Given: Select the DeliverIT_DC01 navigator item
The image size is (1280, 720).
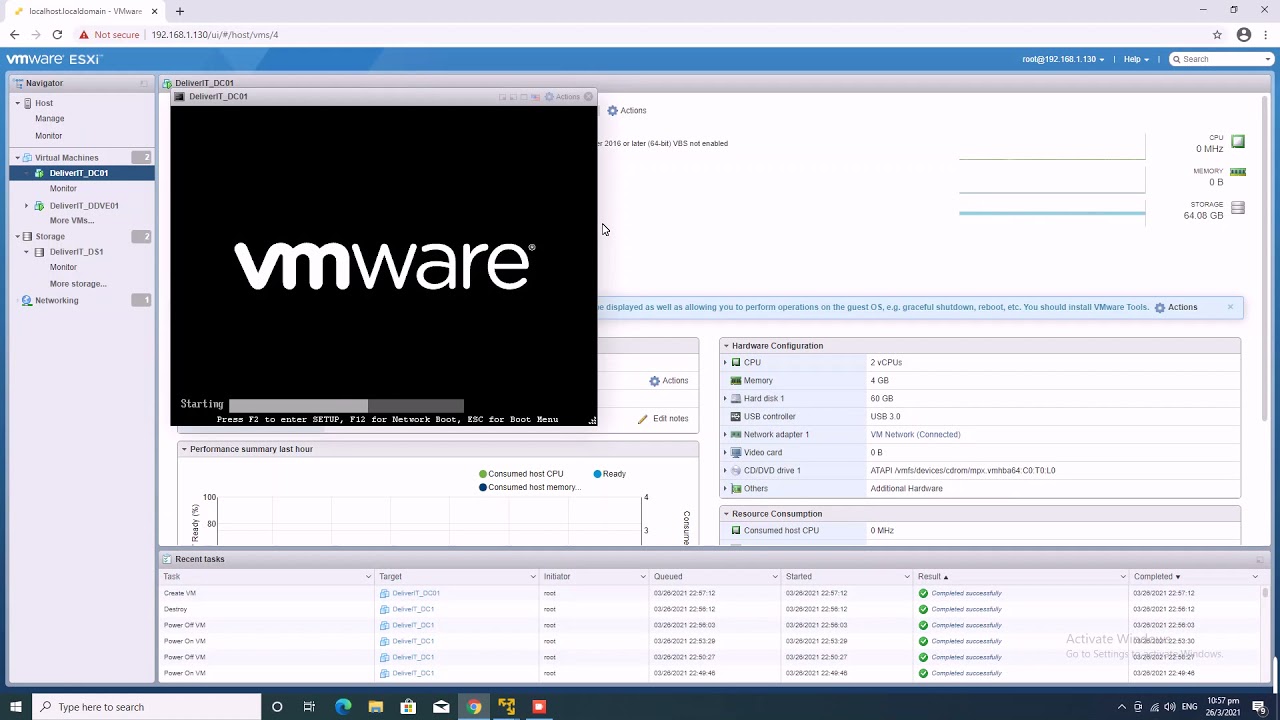Looking at the screenshot, I should click(x=82, y=173).
